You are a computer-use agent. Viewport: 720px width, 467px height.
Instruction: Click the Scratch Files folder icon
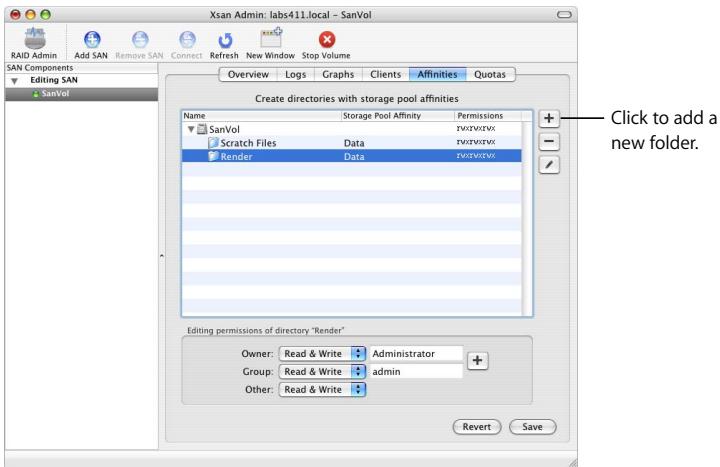tap(214, 143)
